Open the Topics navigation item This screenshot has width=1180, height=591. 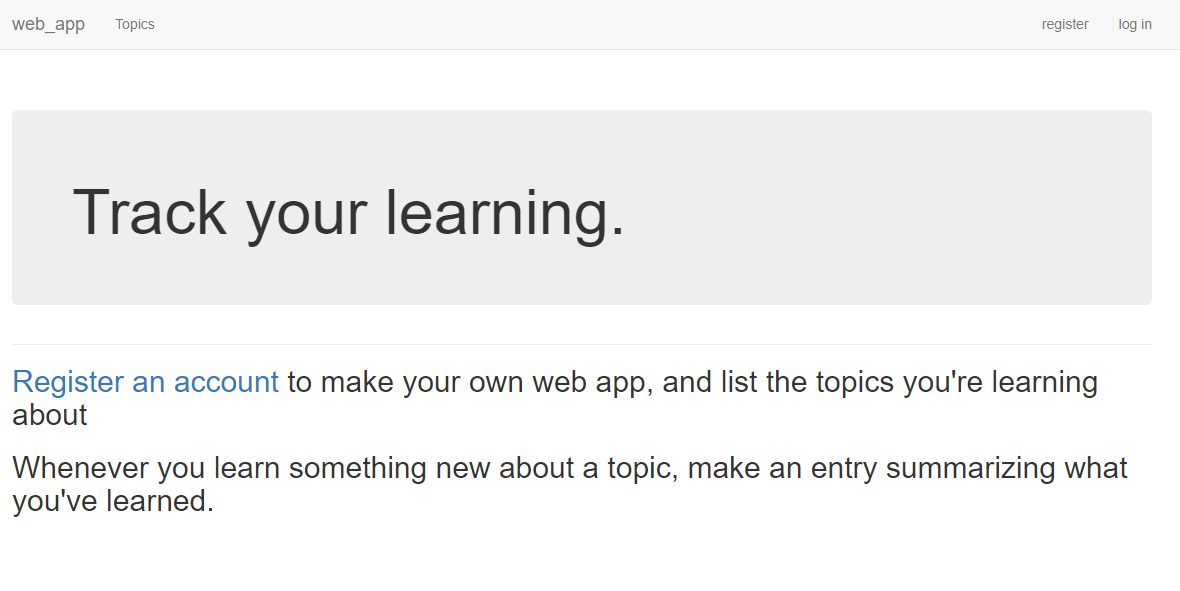click(135, 24)
